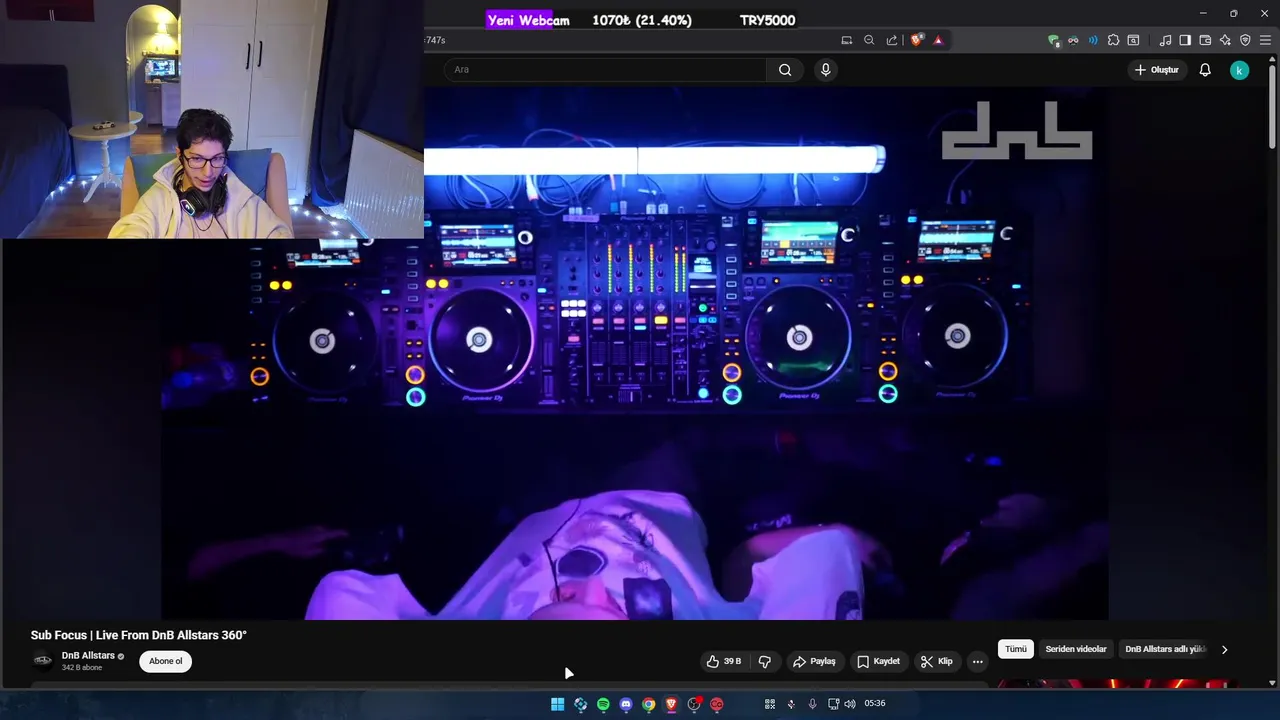Screen dimensions: 1280x720
Task: Click the Brave VPN shield icon
Action: tap(1245, 40)
